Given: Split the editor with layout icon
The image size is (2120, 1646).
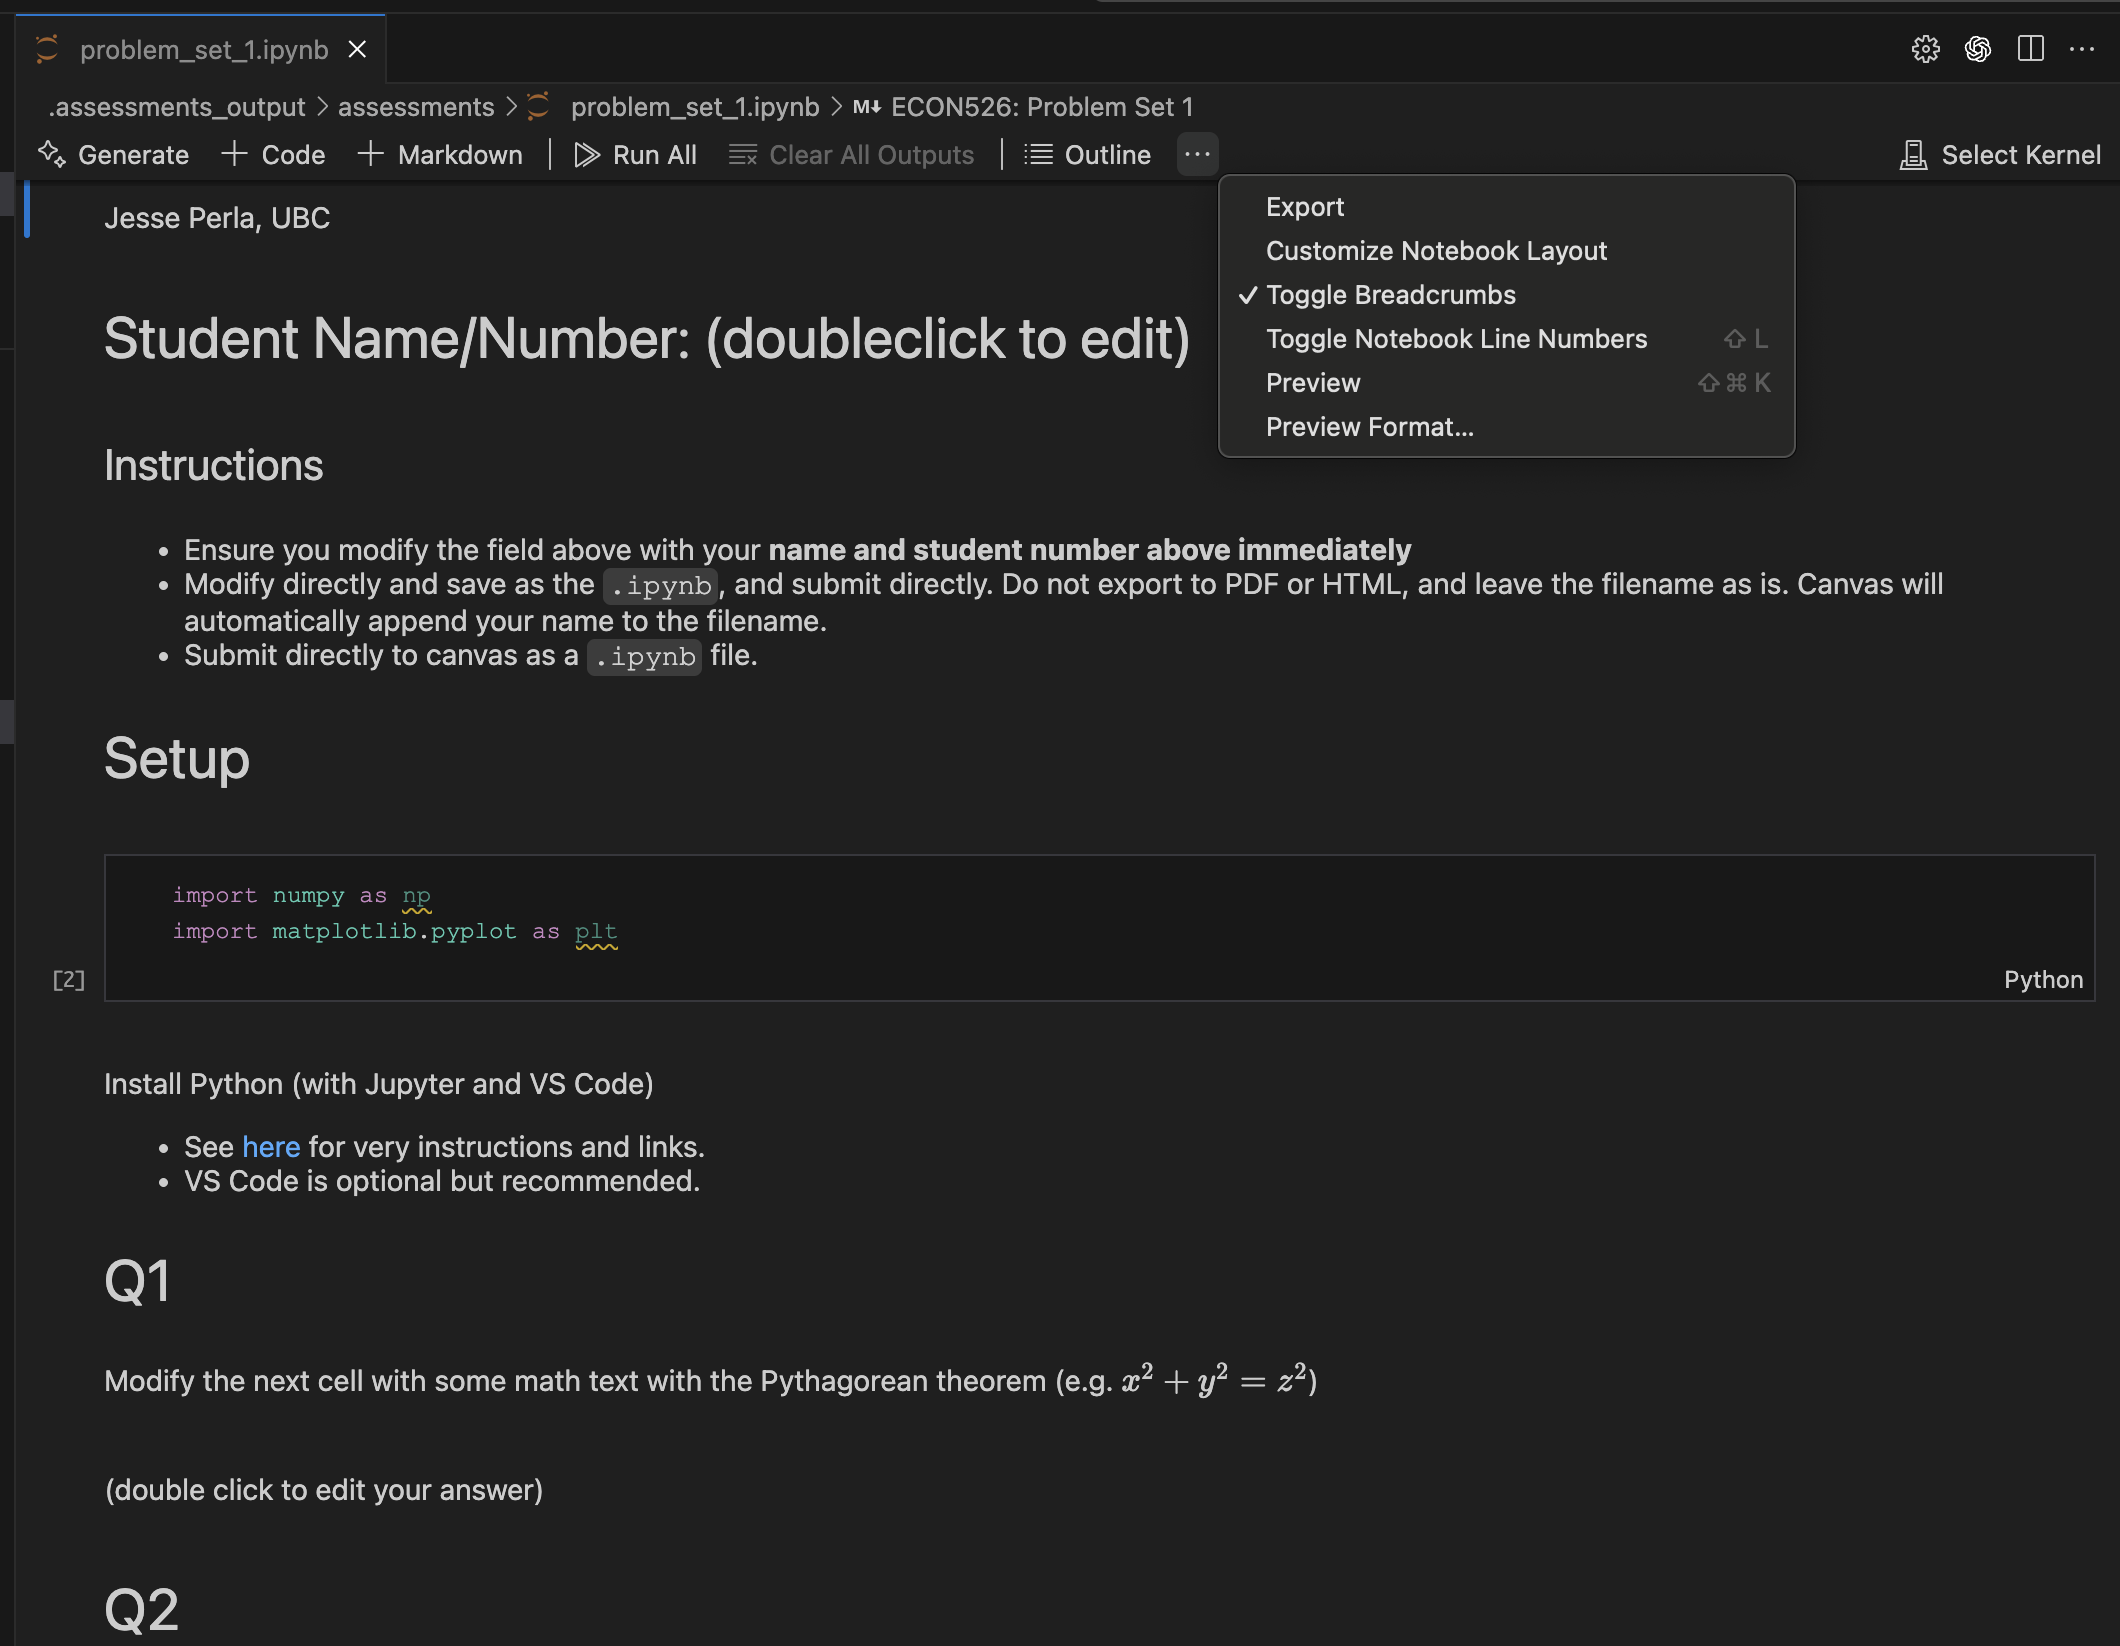Looking at the screenshot, I should pyautogui.click(x=2031, y=49).
